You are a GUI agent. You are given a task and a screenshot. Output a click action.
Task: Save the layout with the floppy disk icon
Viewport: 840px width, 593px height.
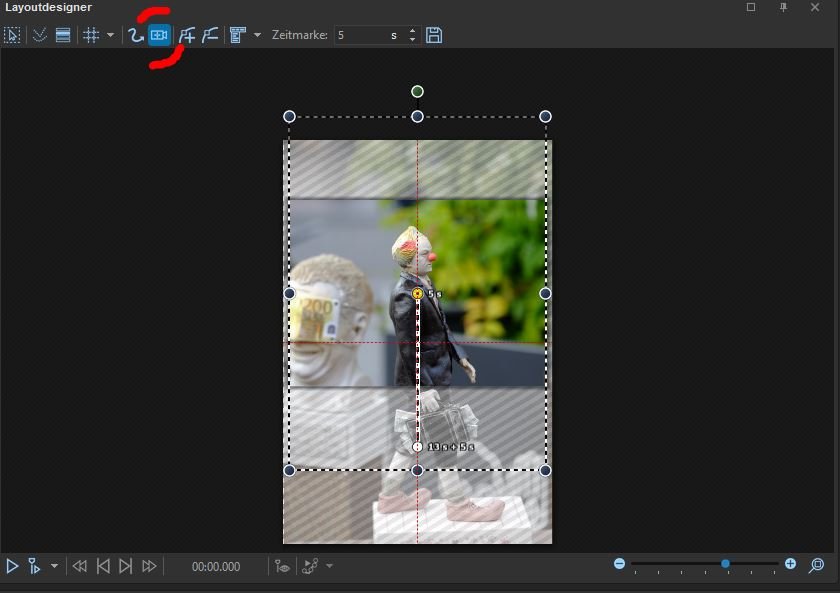tap(434, 35)
